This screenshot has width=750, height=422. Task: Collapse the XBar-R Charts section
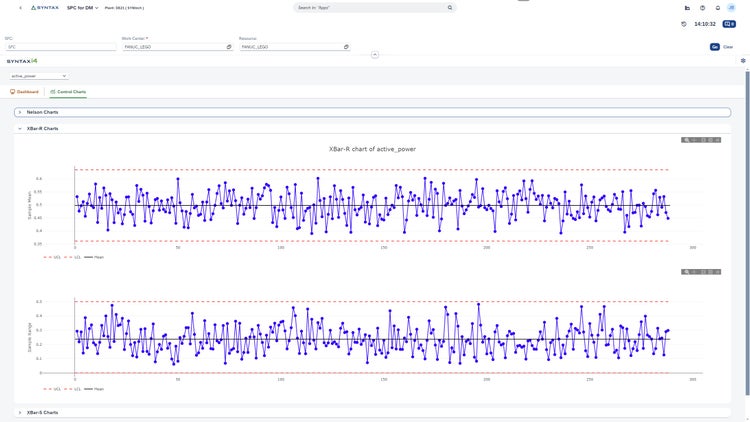coord(372,129)
